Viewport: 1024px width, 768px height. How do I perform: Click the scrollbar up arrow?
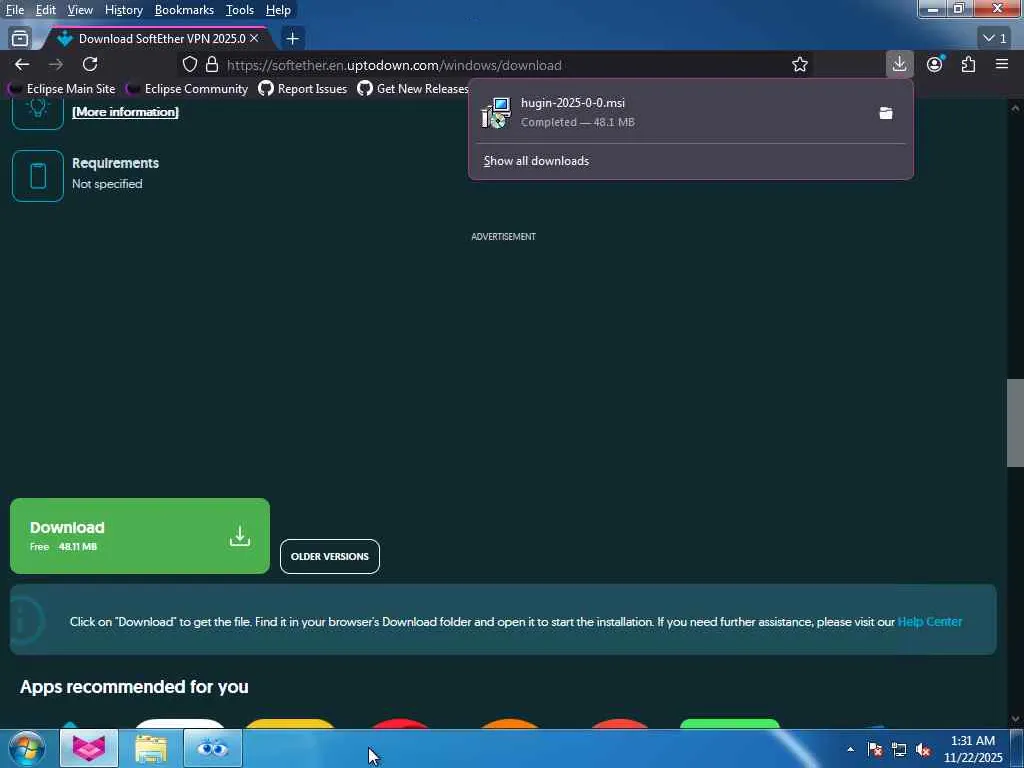coord(1015,108)
